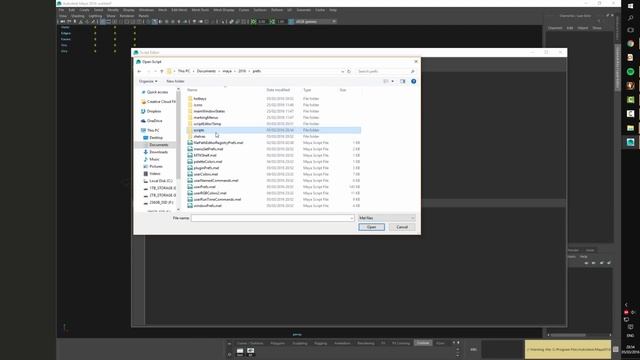Open viewport Lighting panel menu
The image size is (640, 360).
click(95, 16)
